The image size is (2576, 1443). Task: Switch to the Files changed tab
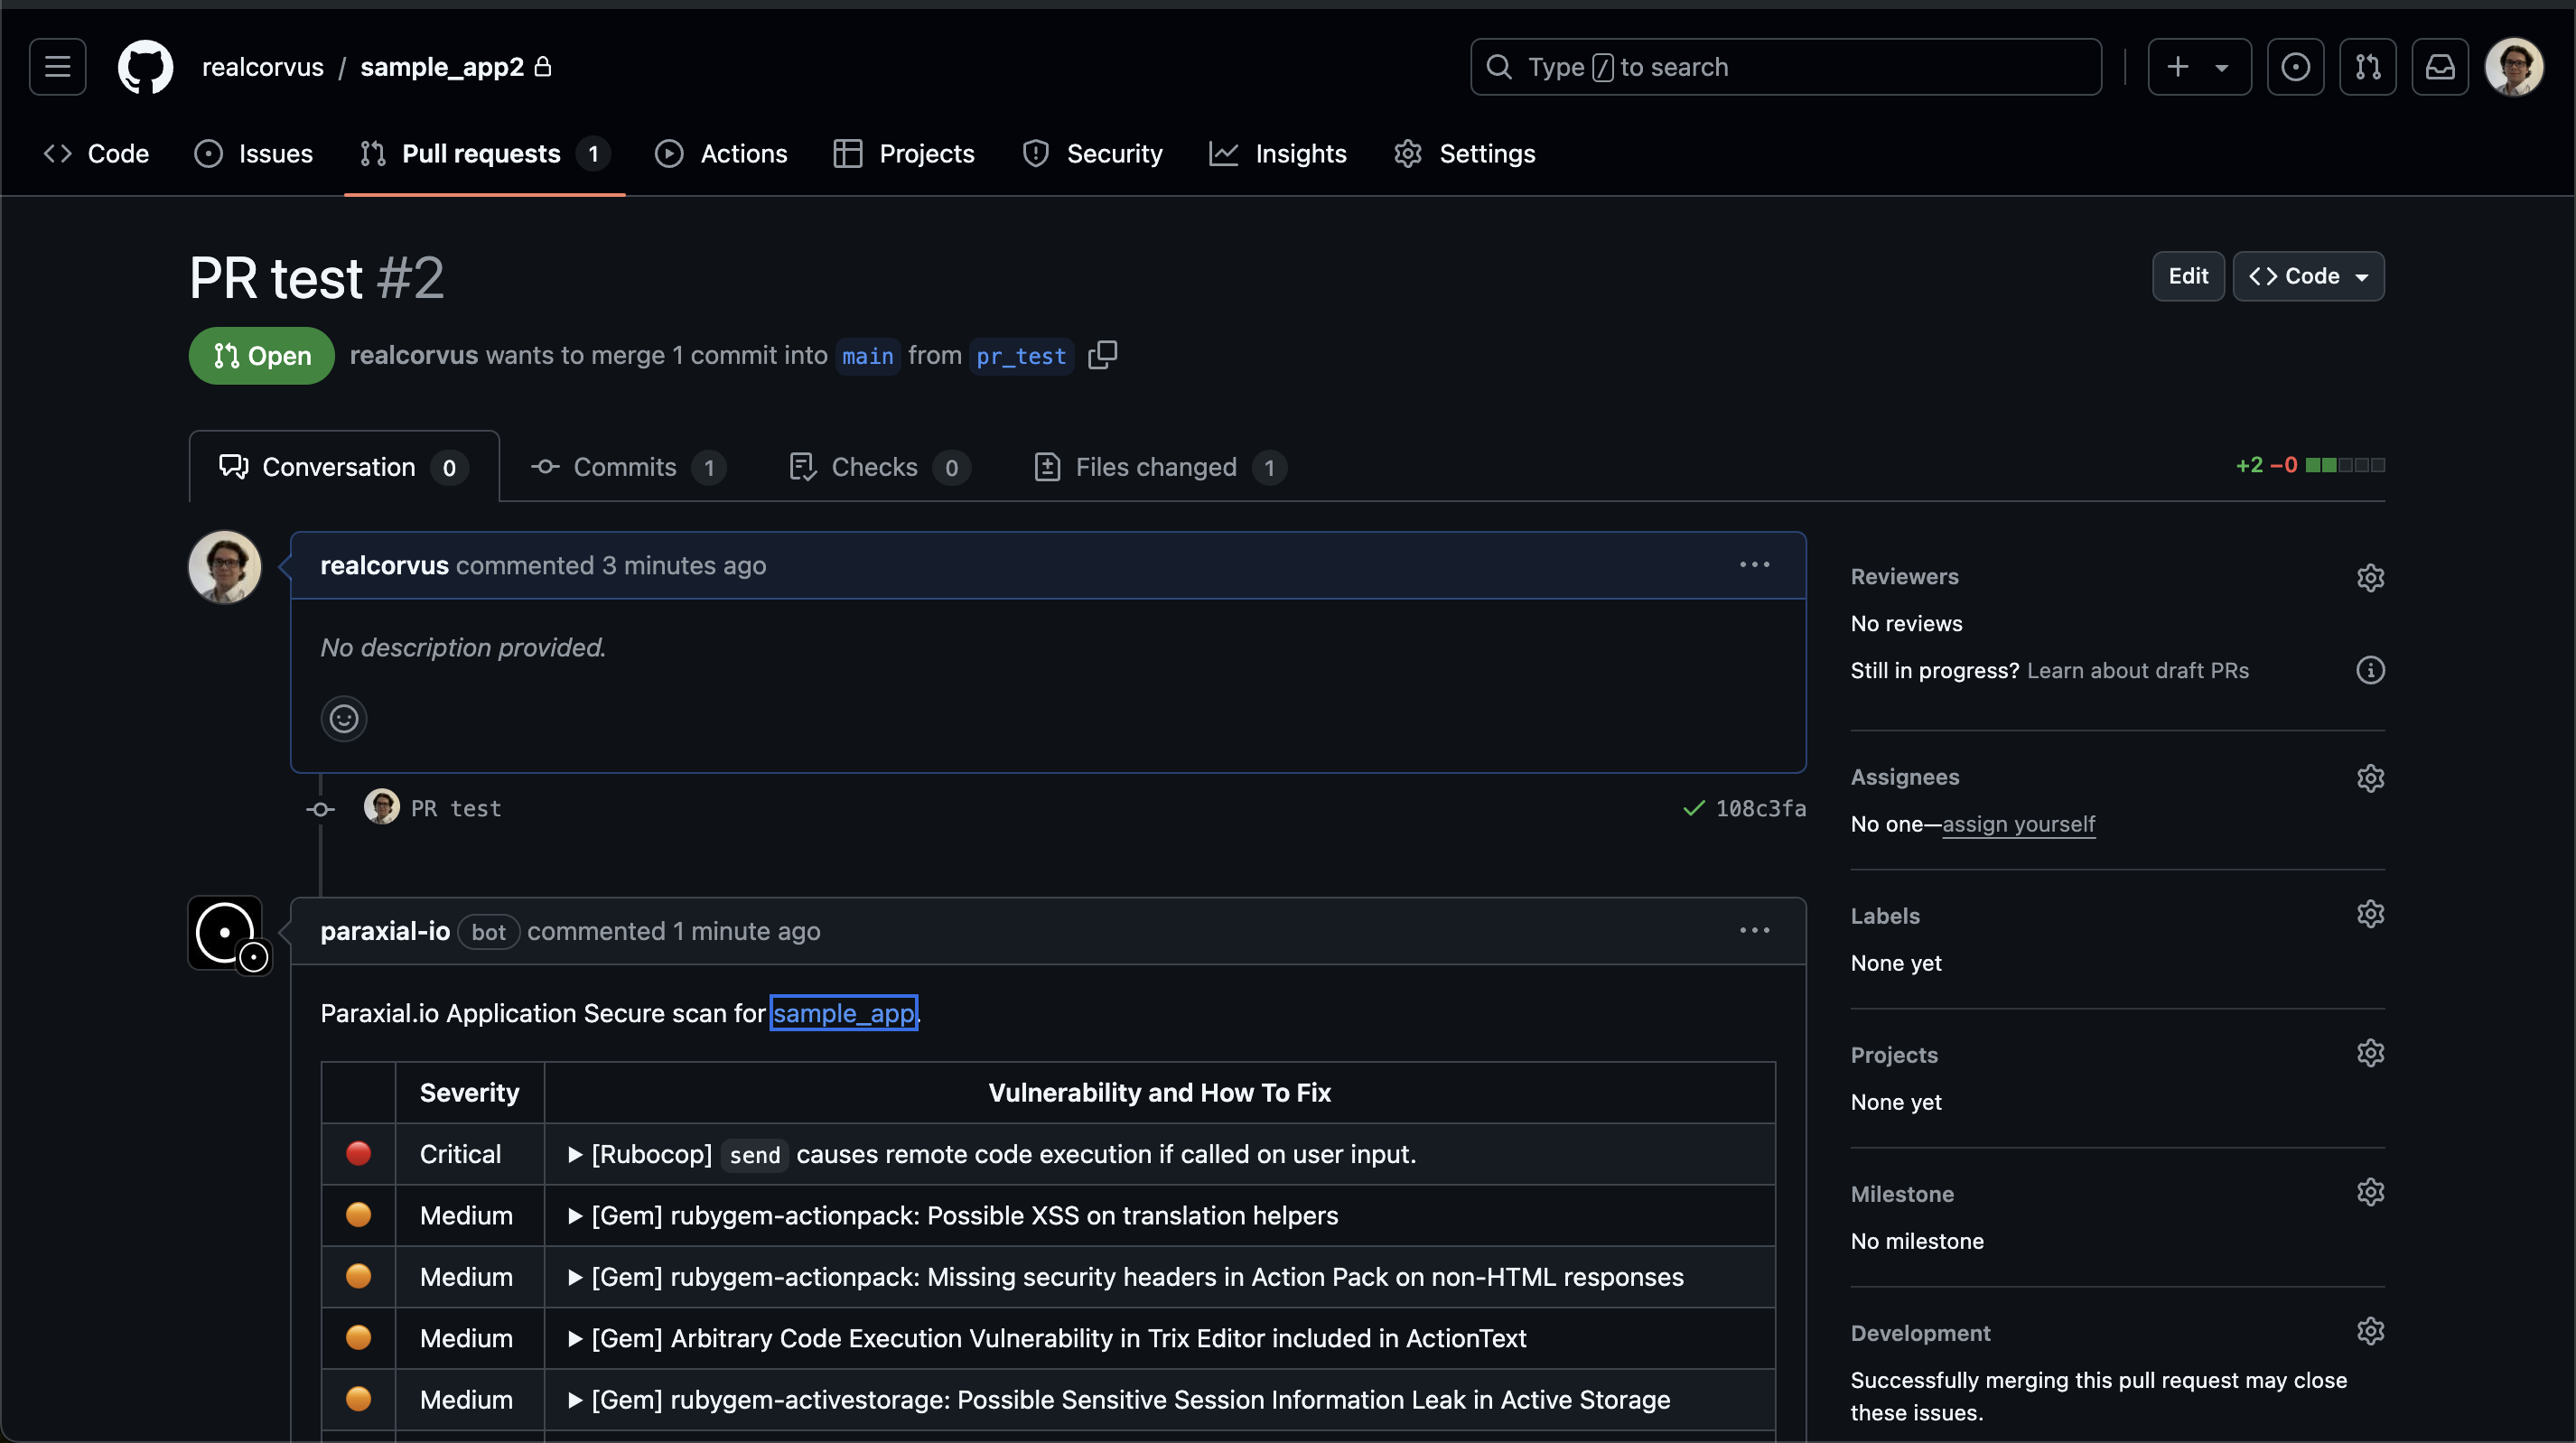pyautogui.click(x=1160, y=467)
